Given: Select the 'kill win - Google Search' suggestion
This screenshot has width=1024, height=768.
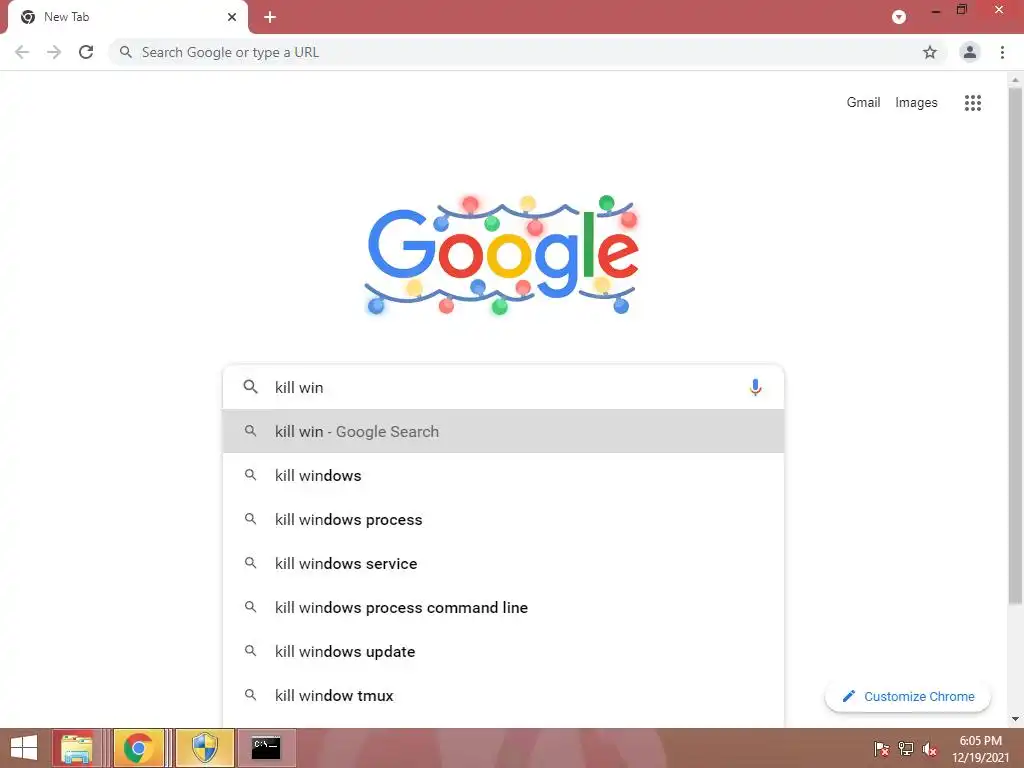Looking at the screenshot, I should [503, 432].
